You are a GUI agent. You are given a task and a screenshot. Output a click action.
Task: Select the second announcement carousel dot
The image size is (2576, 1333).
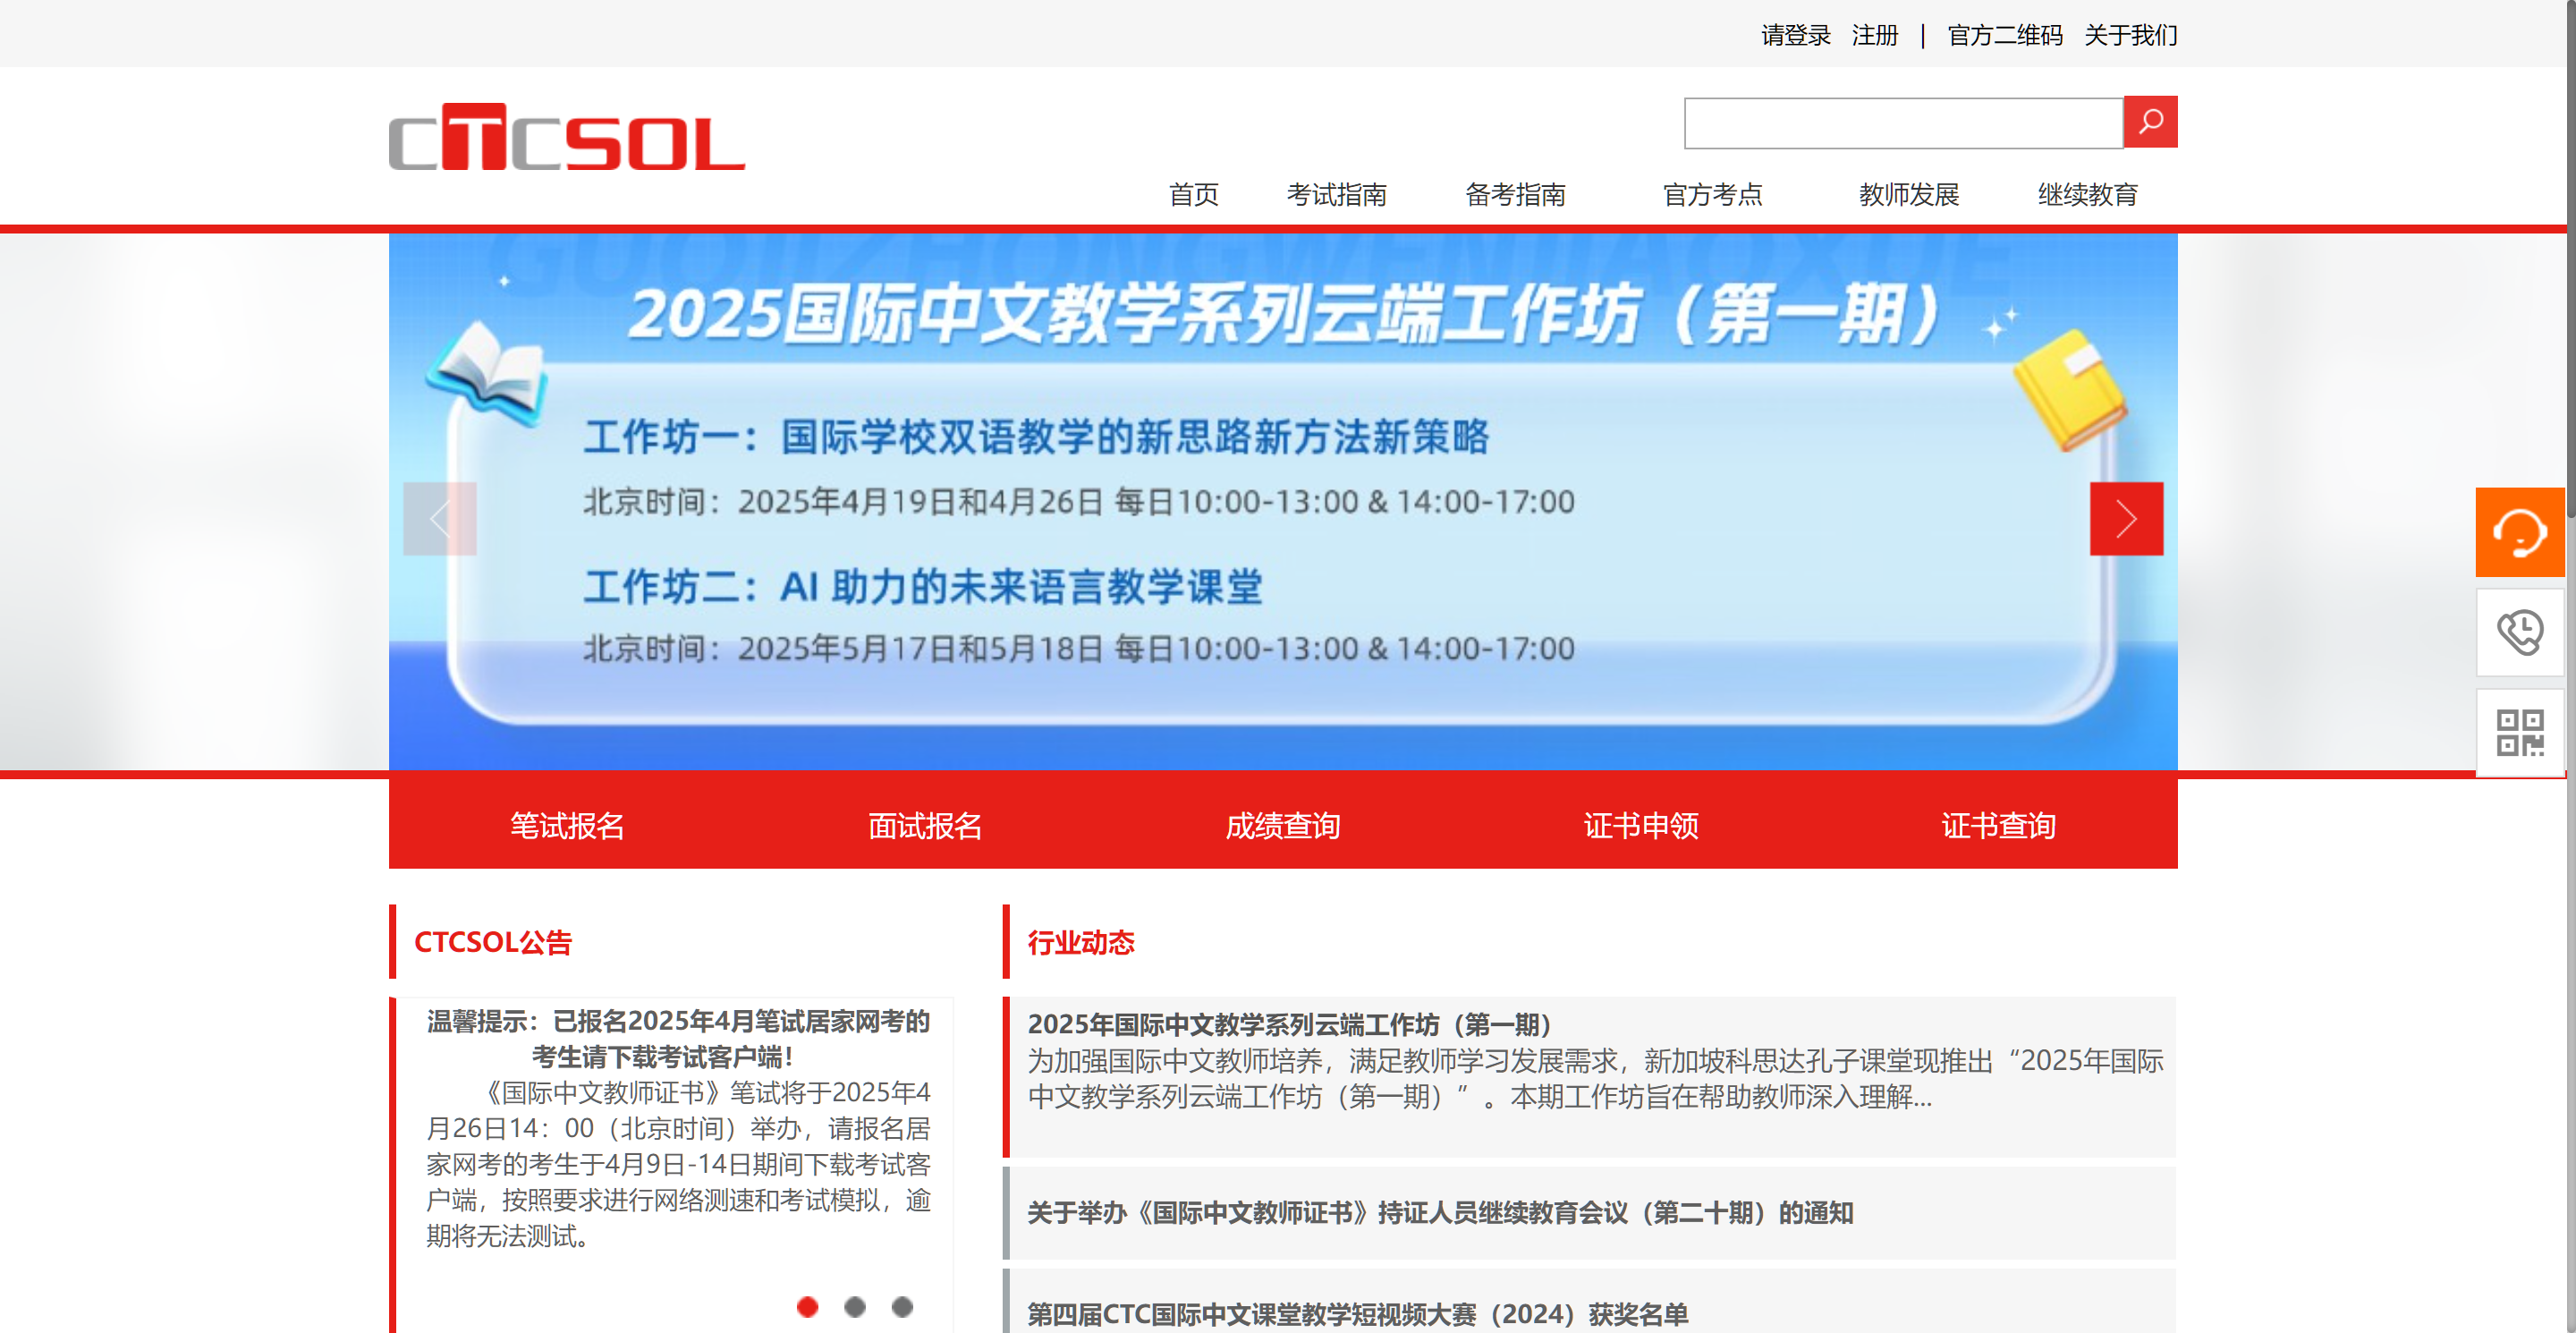pos(854,1306)
